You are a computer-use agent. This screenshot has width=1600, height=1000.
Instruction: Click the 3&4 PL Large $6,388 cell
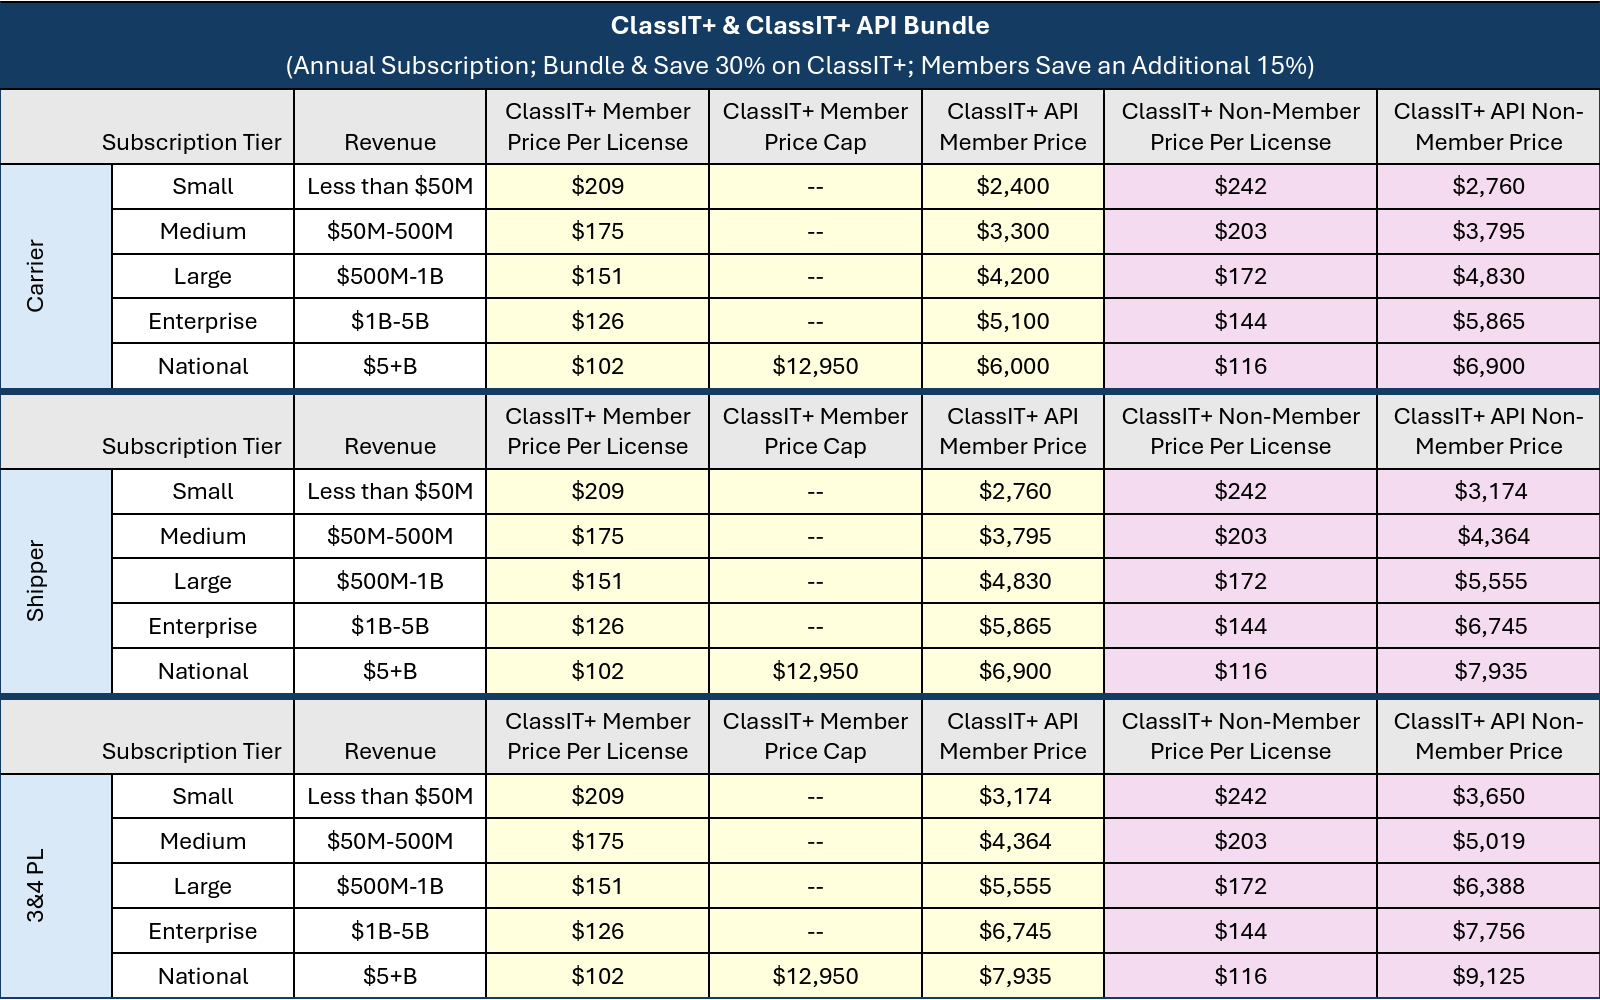(1488, 886)
